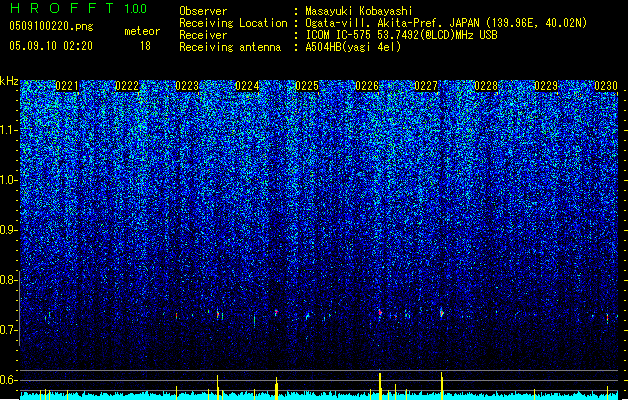Click the 'Receiving antenna' field label
The image size is (629, 400).
pos(230,47)
